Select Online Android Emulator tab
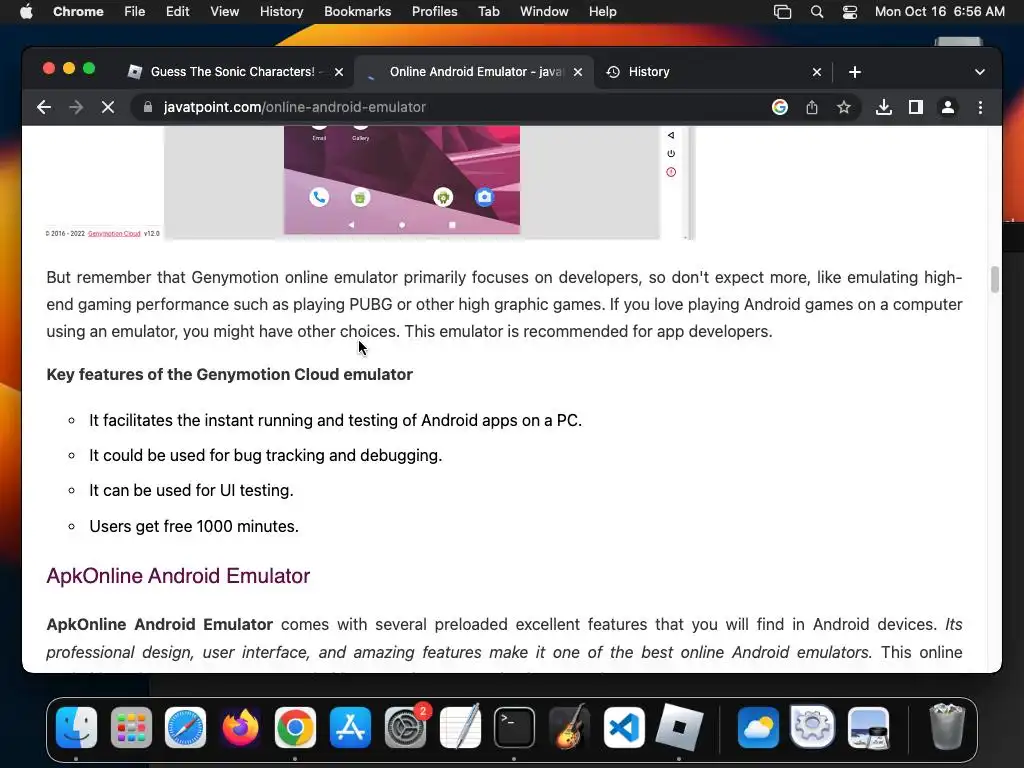The image size is (1024, 768). pos(474,72)
